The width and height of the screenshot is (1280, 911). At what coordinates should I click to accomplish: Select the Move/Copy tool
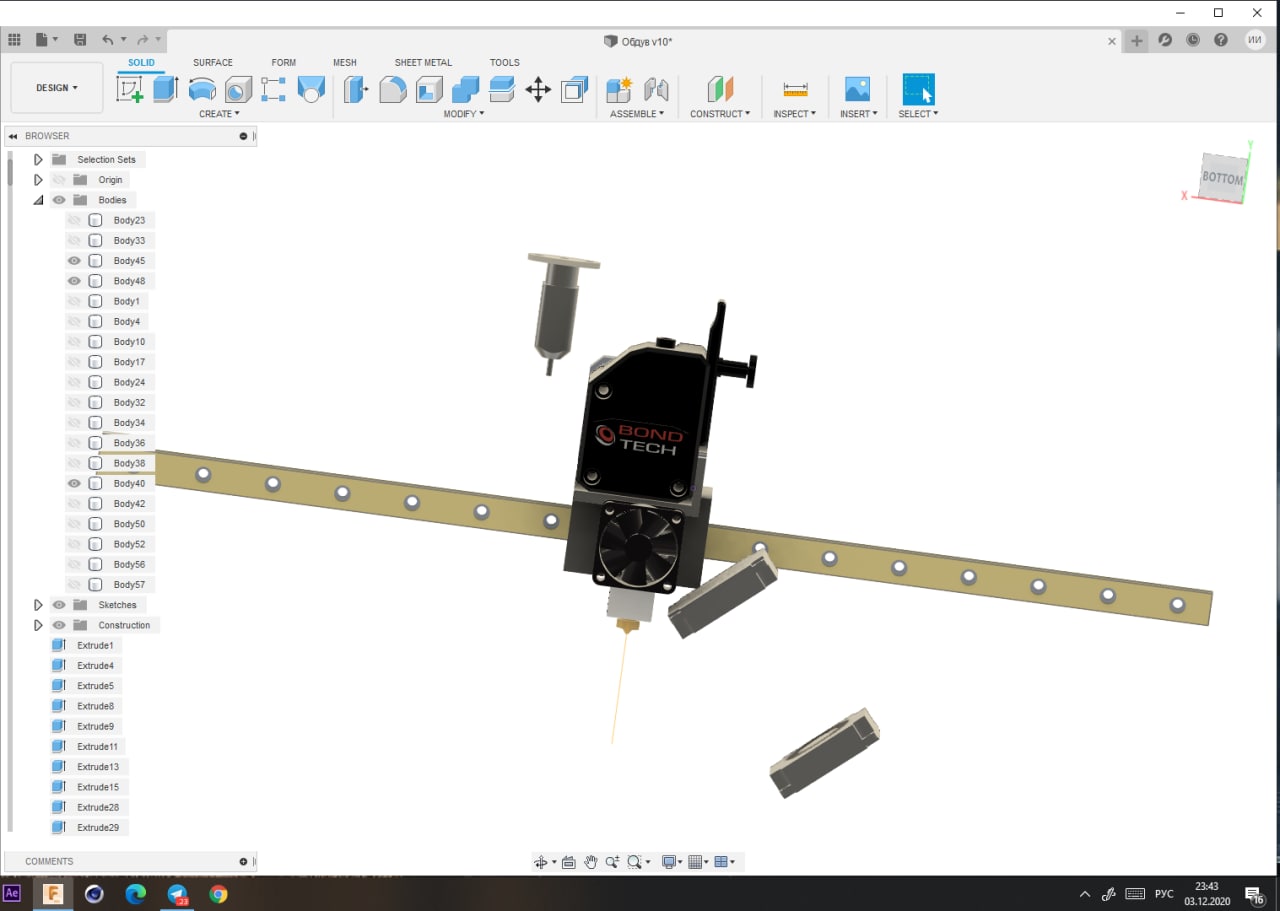(538, 89)
